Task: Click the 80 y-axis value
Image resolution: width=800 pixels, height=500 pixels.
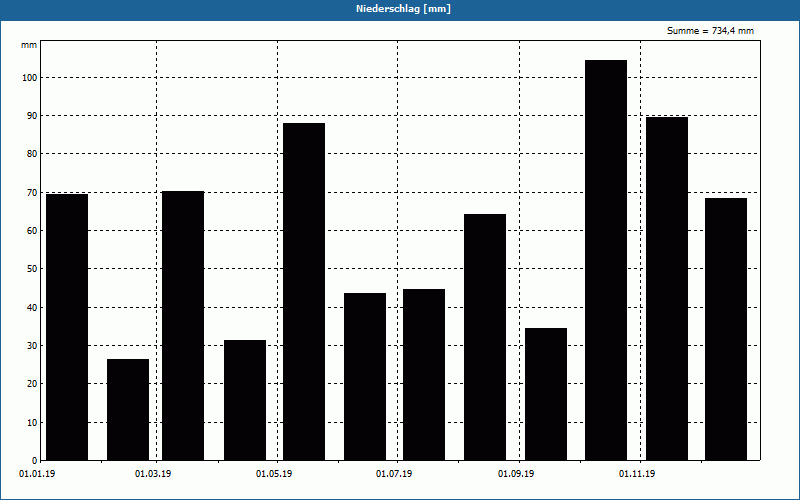Action: pos(32,154)
